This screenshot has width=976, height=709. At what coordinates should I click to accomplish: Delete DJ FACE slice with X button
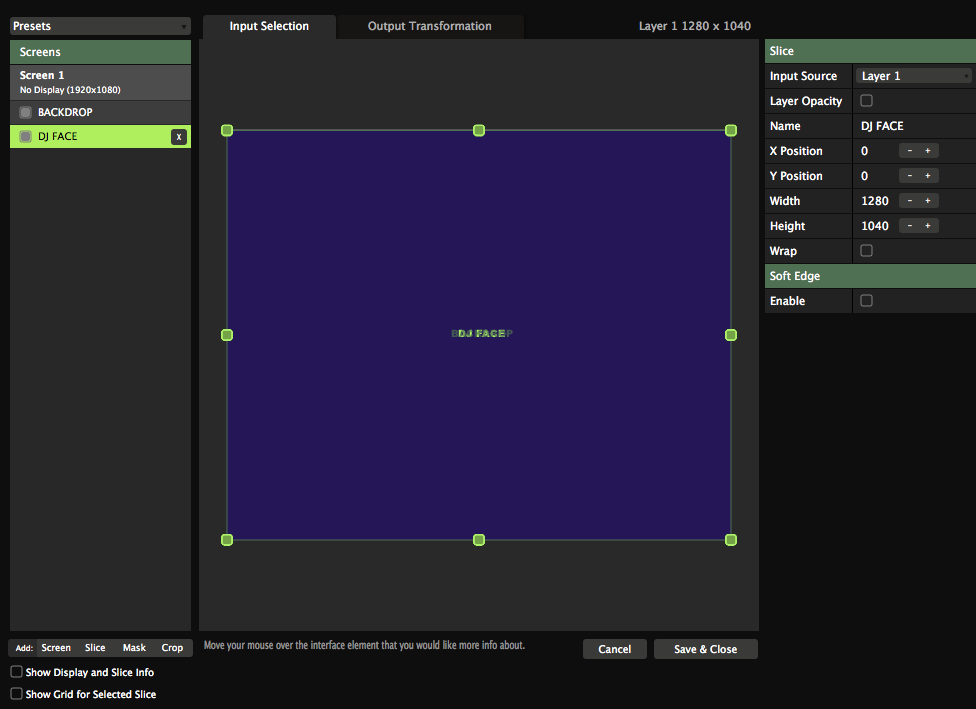point(178,137)
